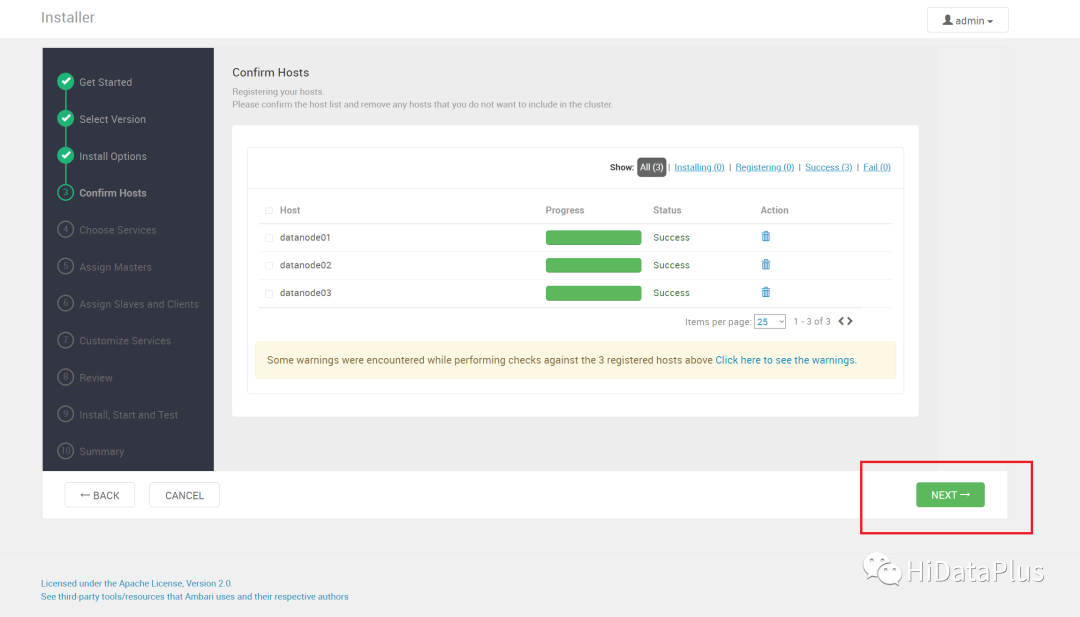
Task: Go to previous page arrow in pagination
Action: (x=841, y=321)
